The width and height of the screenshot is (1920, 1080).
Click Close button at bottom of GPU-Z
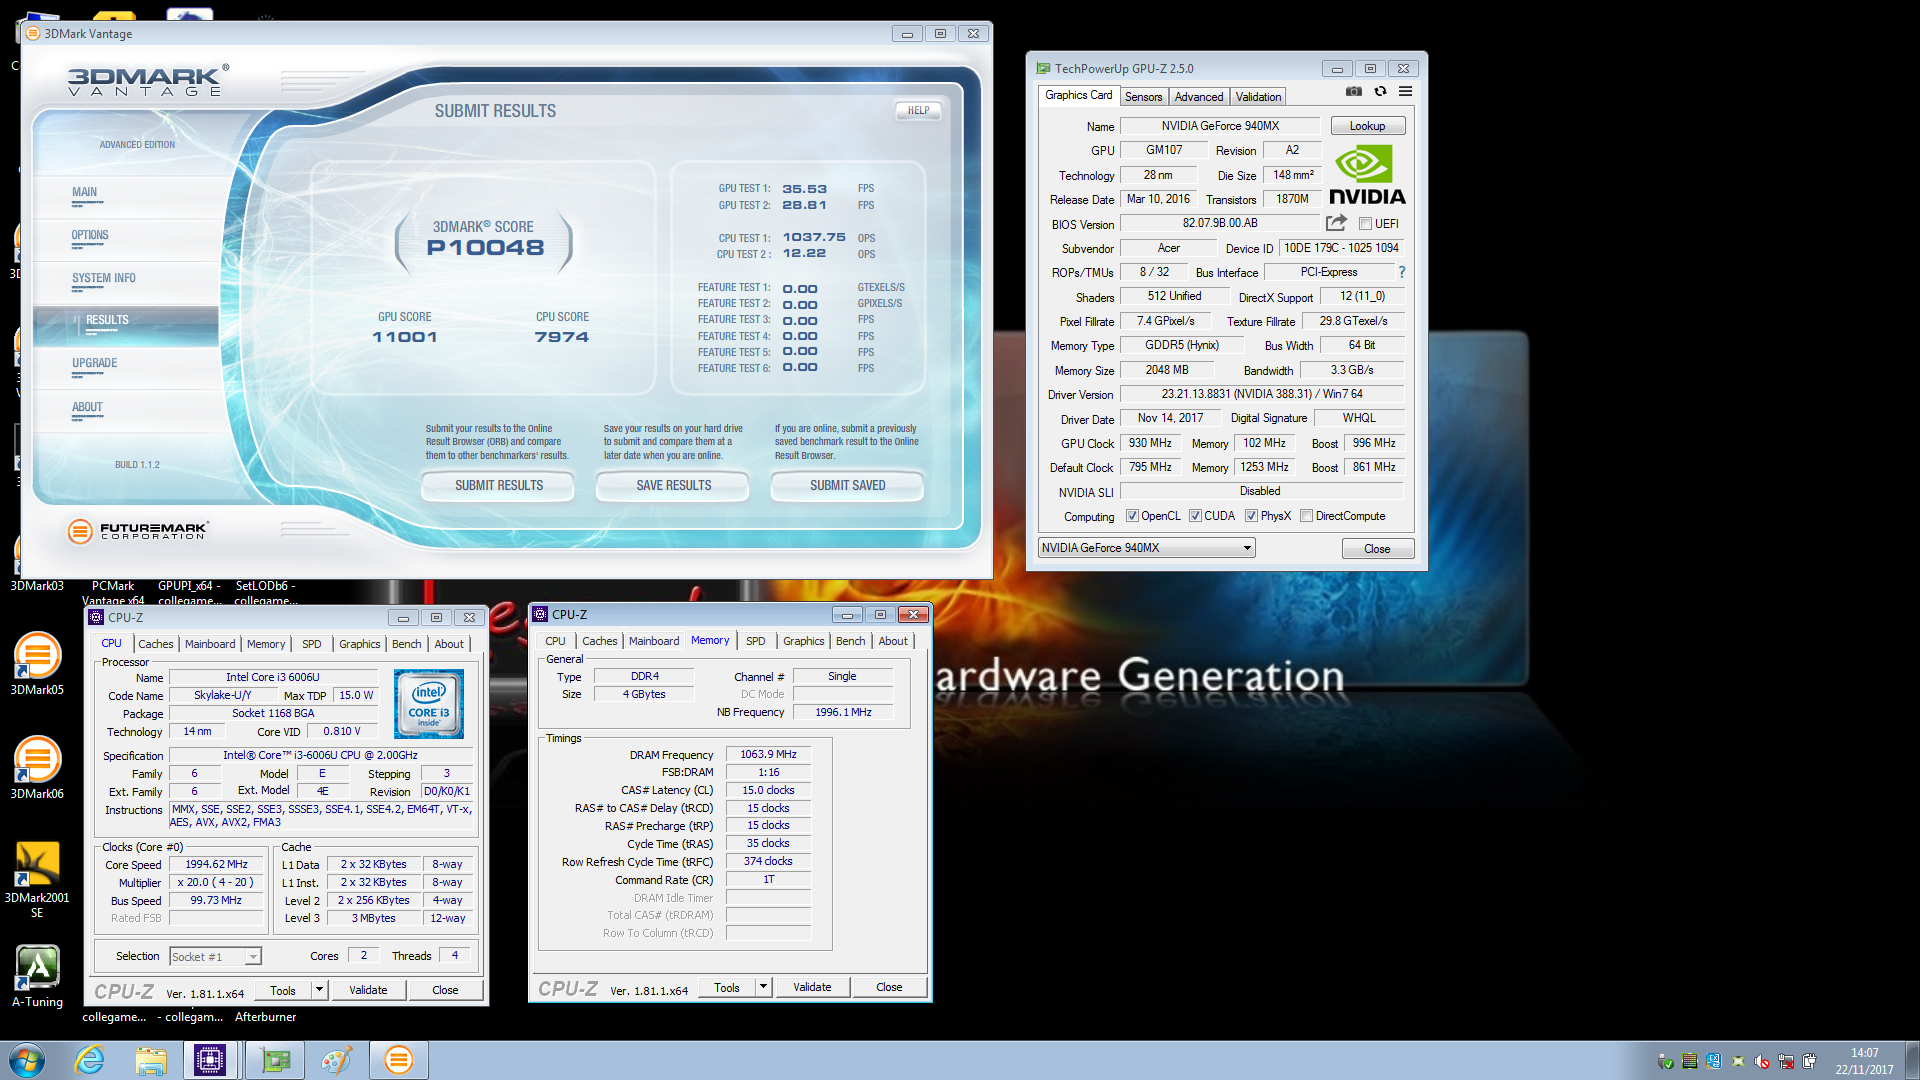1377,549
